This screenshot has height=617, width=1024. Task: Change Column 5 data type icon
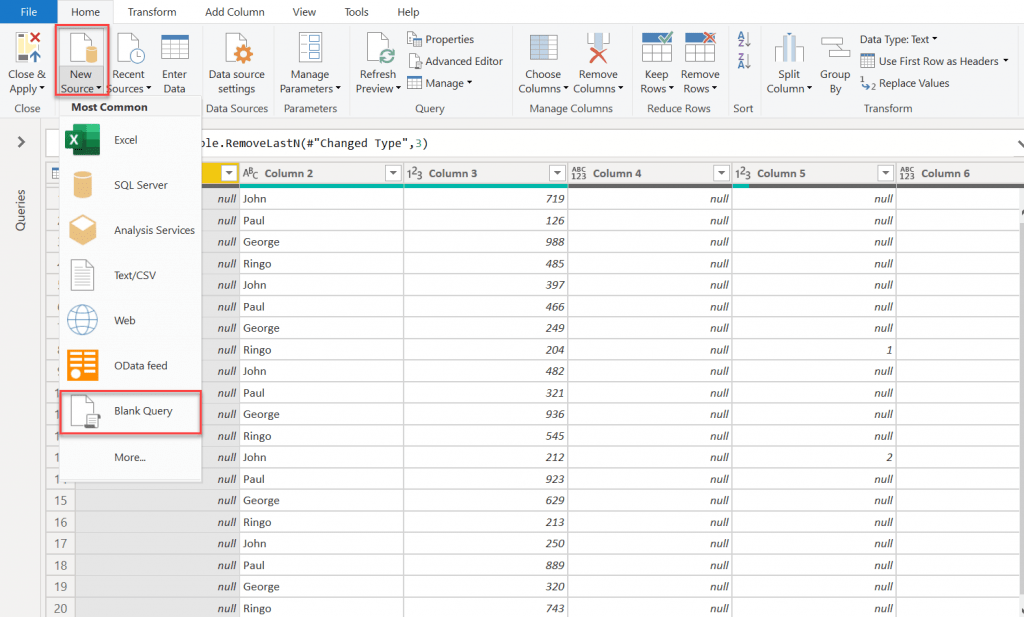pyautogui.click(x=743, y=173)
